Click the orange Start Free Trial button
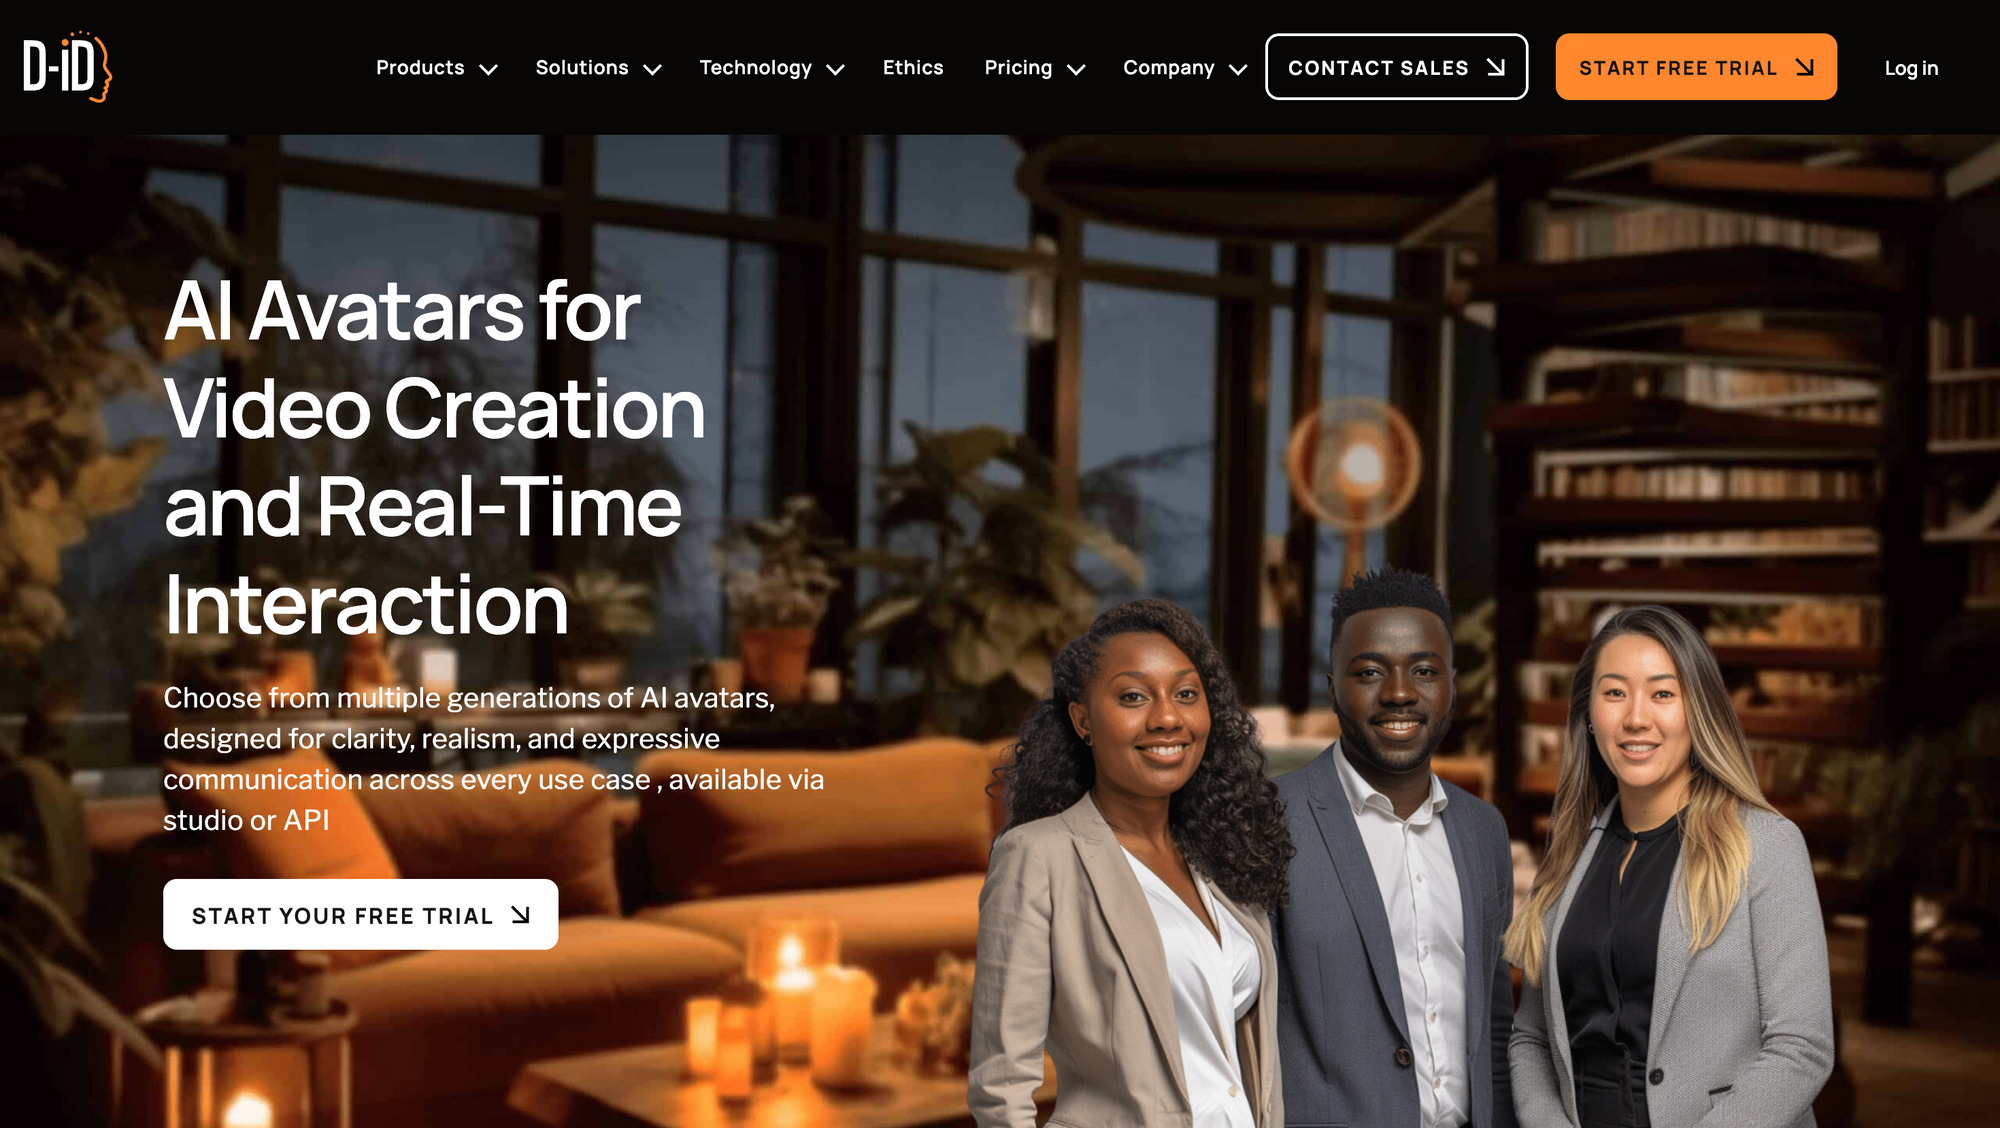 tap(1696, 67)
